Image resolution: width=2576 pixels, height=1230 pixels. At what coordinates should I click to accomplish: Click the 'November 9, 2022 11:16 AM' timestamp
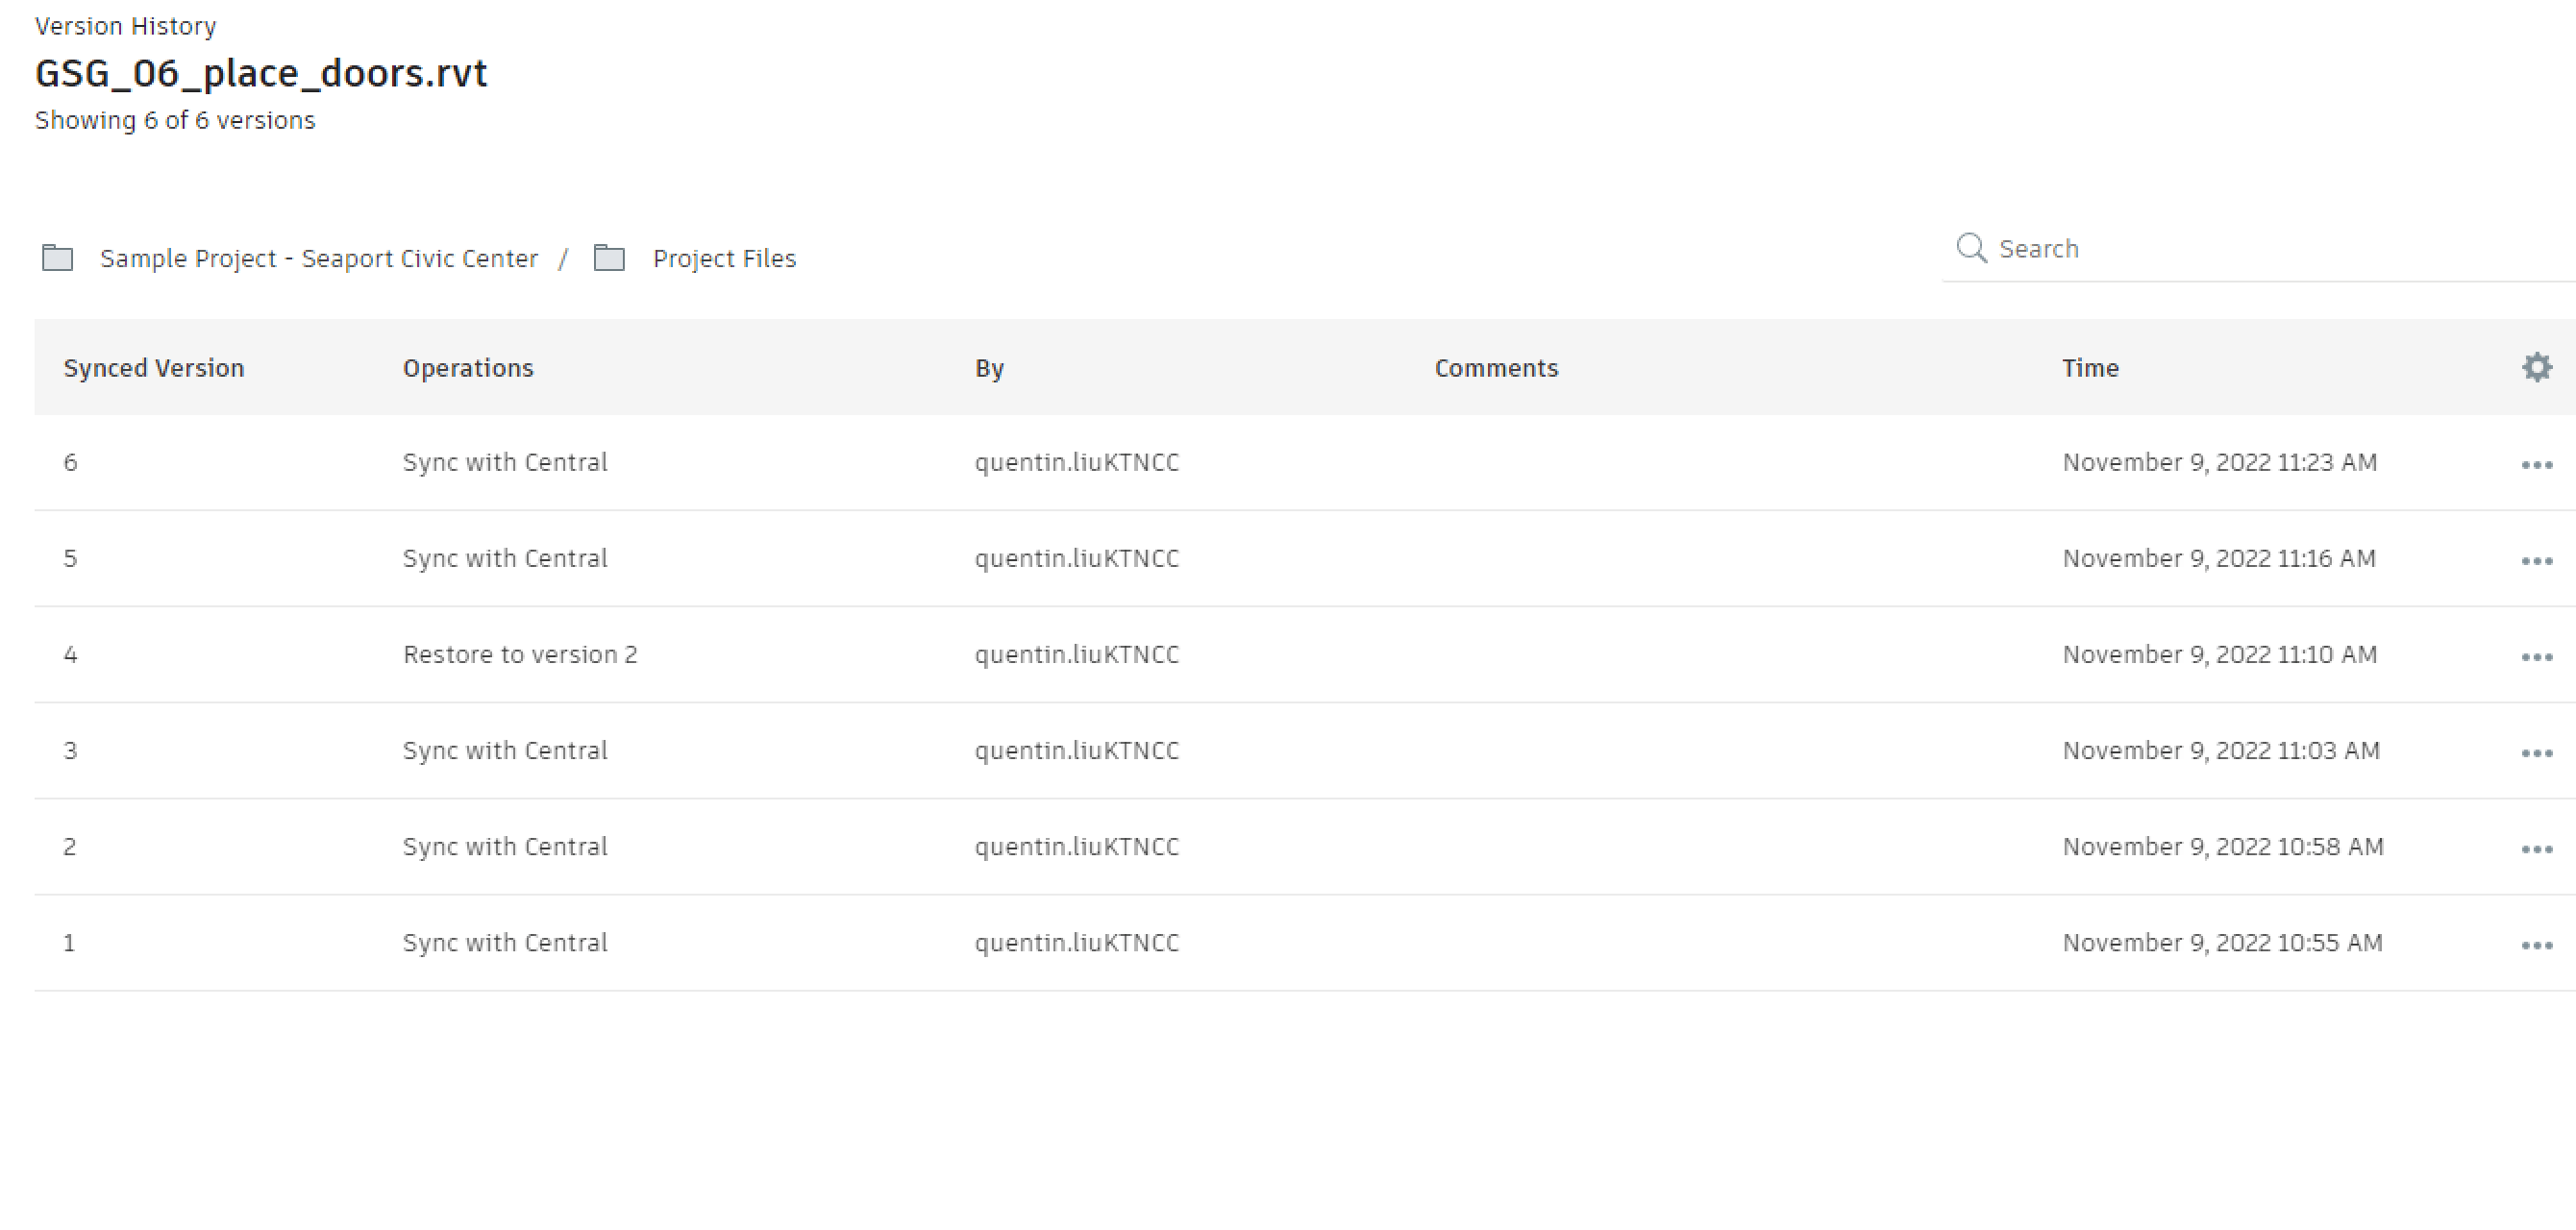coord(2219,558)
